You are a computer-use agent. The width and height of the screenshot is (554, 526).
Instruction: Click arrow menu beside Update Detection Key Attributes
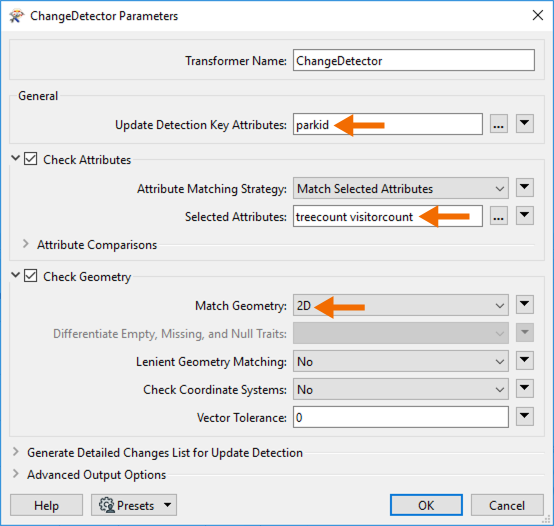525,124
